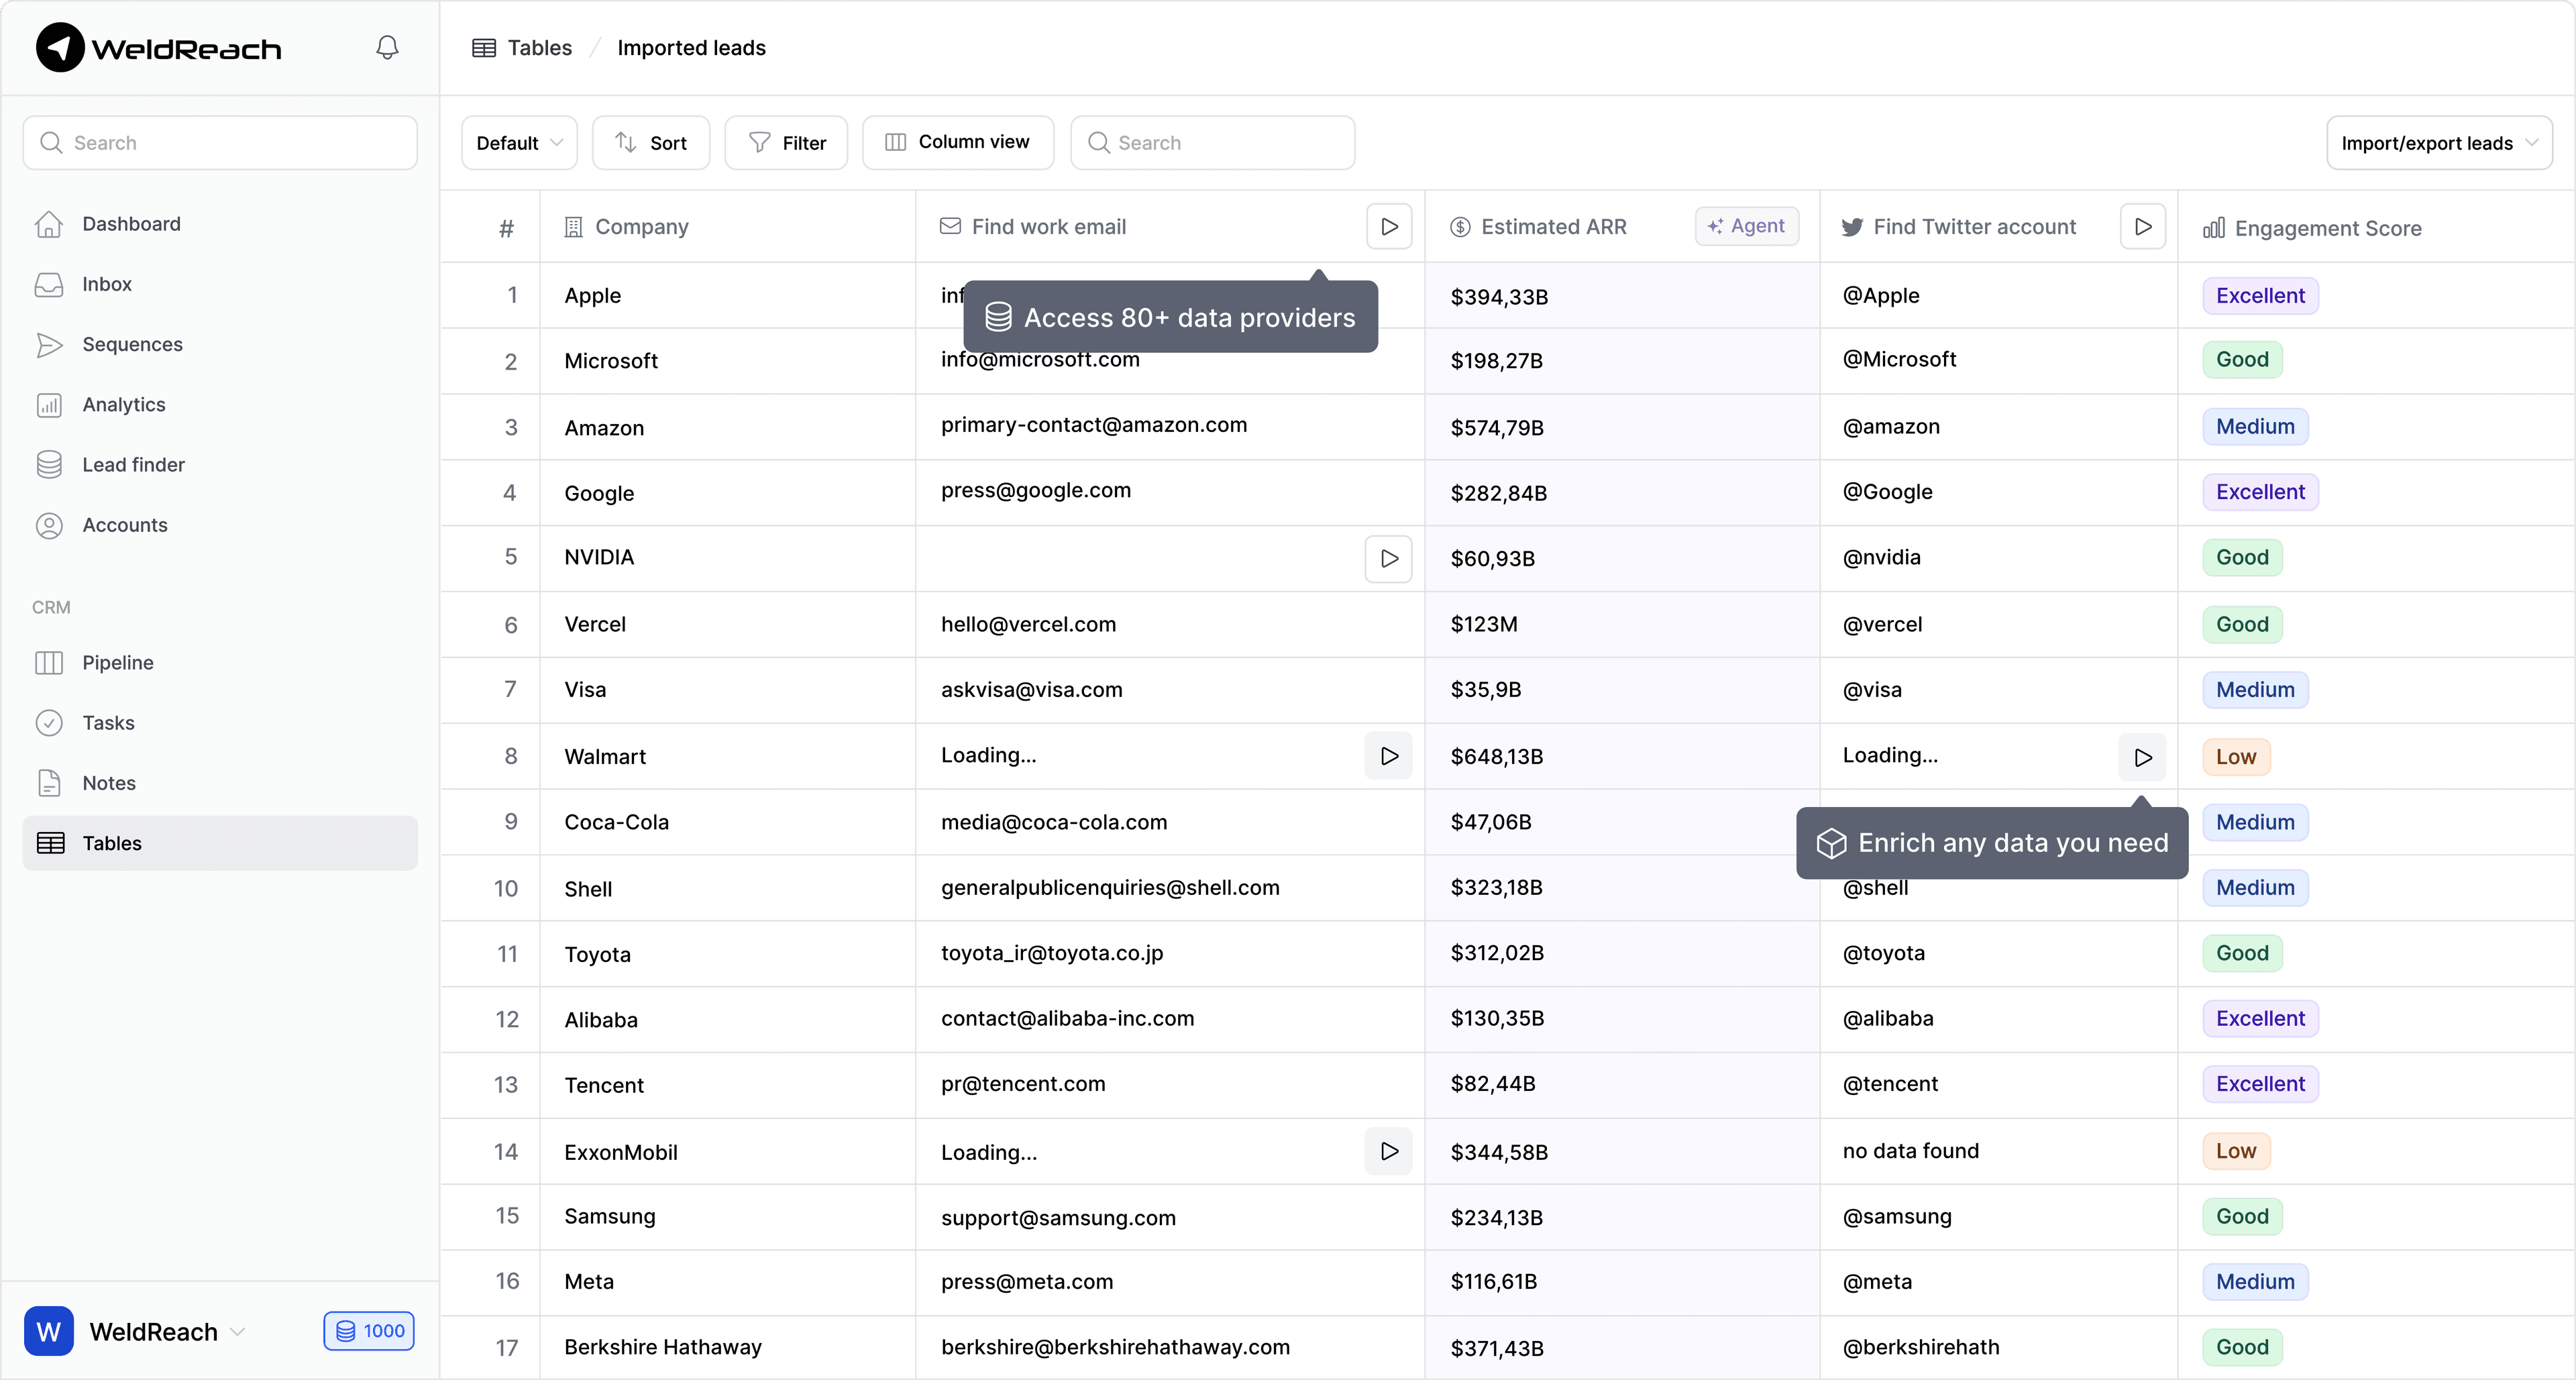Click row number 12
The image size is (2576, 1380).
(507, 1019)
